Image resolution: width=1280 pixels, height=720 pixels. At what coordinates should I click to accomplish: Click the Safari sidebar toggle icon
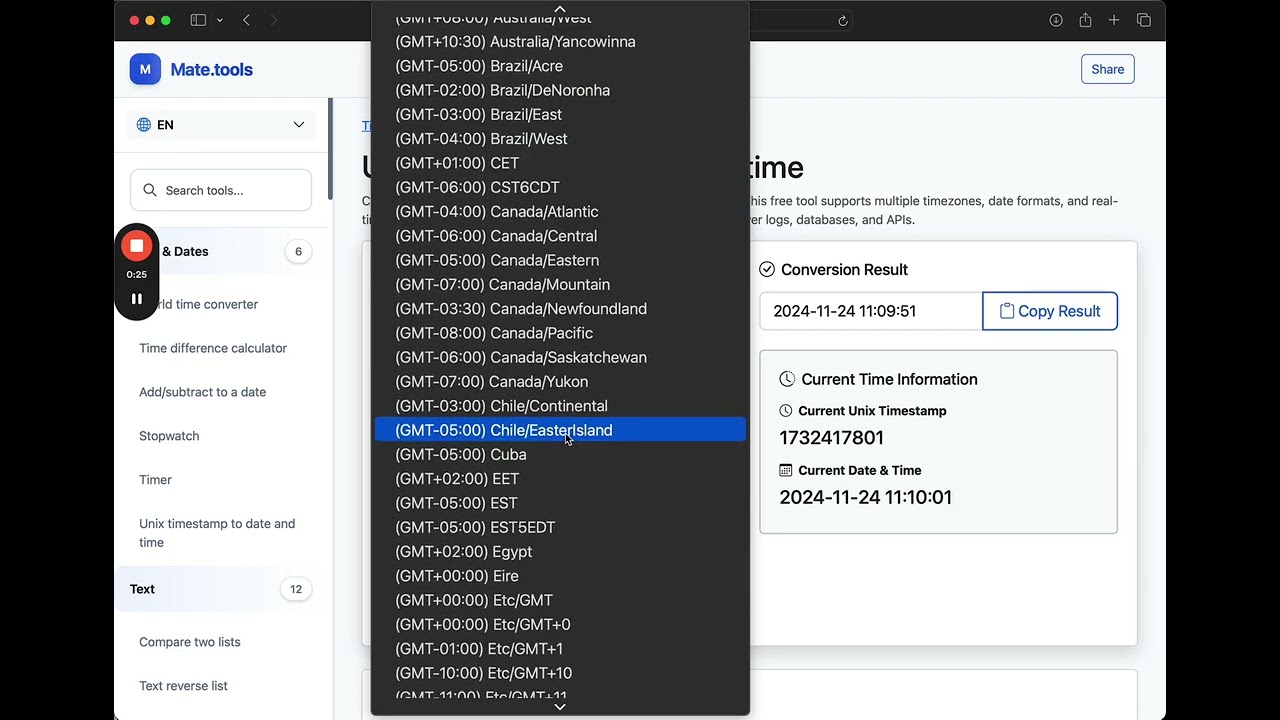coord(198,20)
